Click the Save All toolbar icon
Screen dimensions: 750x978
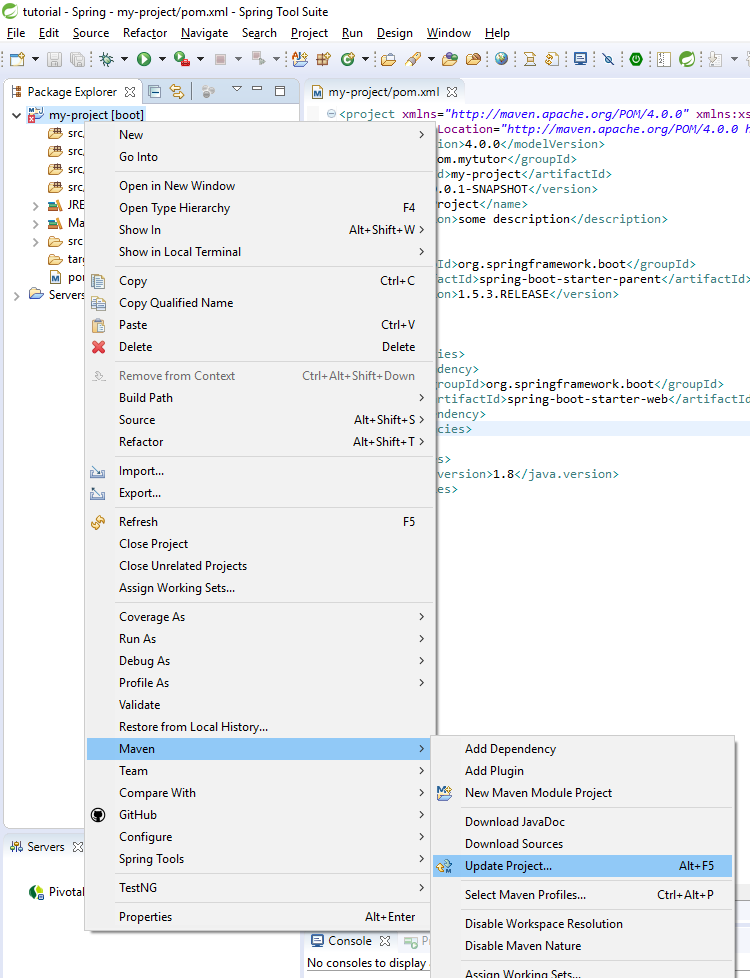coord(77,59)
